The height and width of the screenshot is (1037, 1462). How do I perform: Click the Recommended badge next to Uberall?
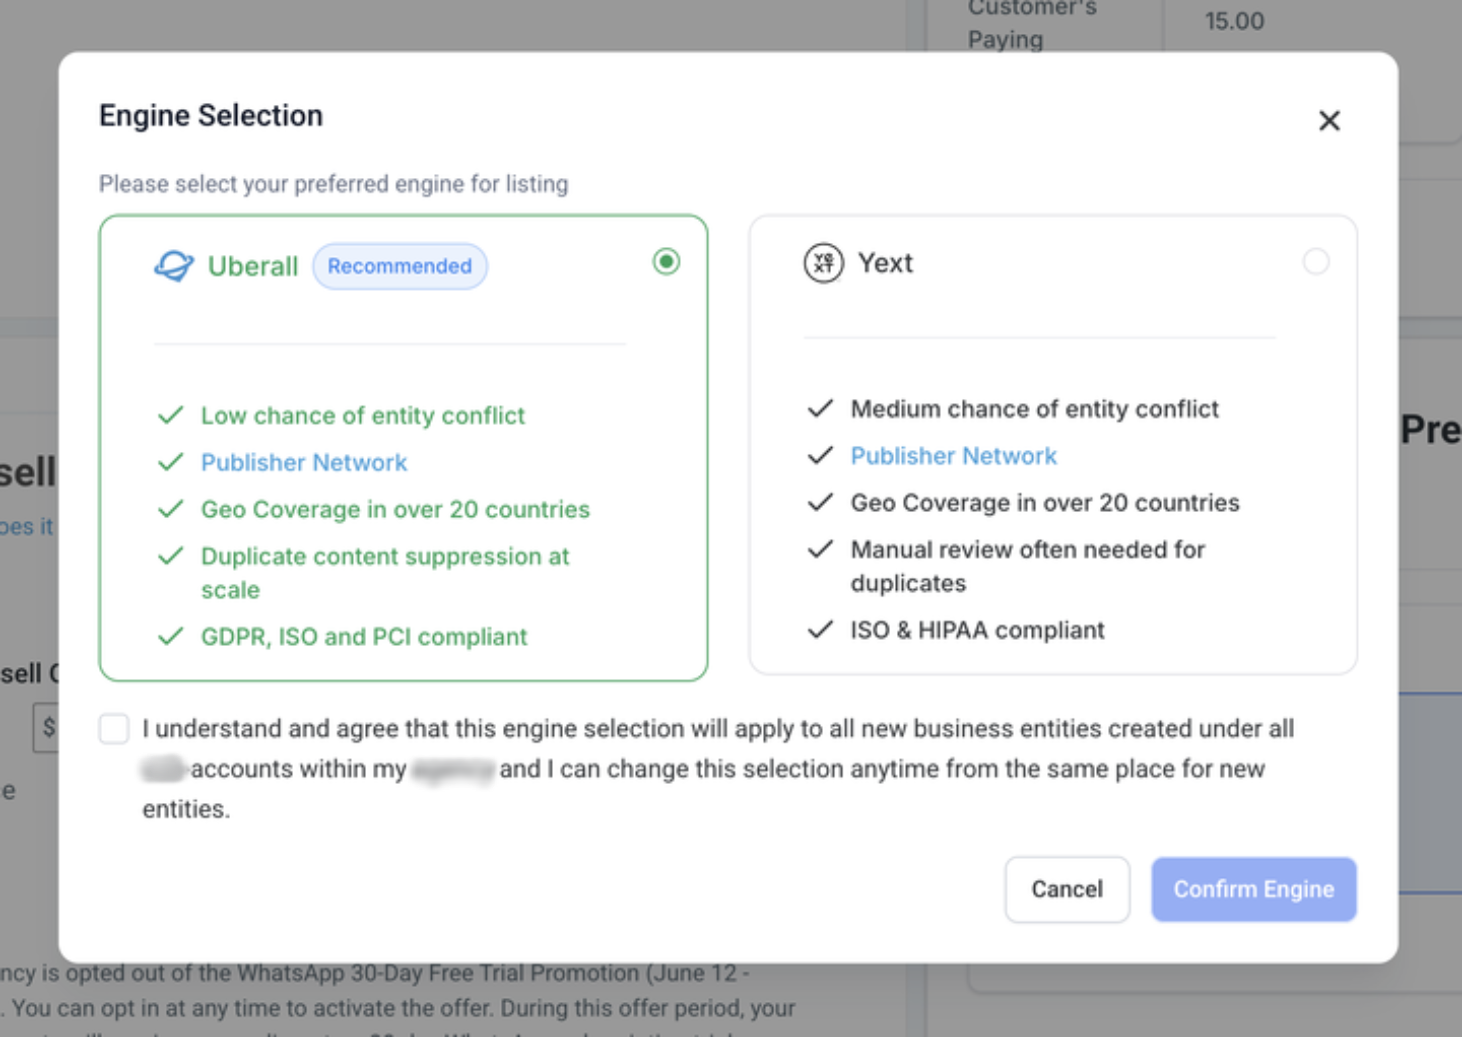400,266
